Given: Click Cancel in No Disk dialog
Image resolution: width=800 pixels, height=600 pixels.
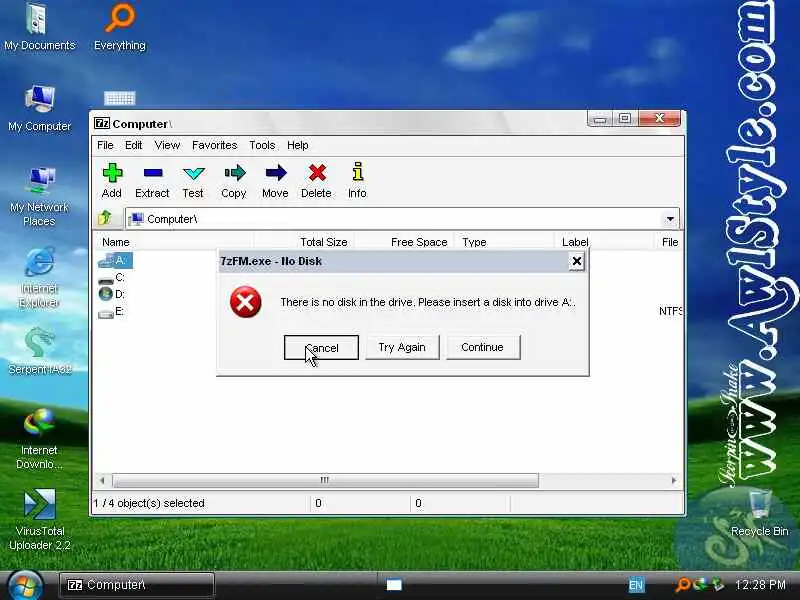Looking at the screenshot, I should point(321,347).
